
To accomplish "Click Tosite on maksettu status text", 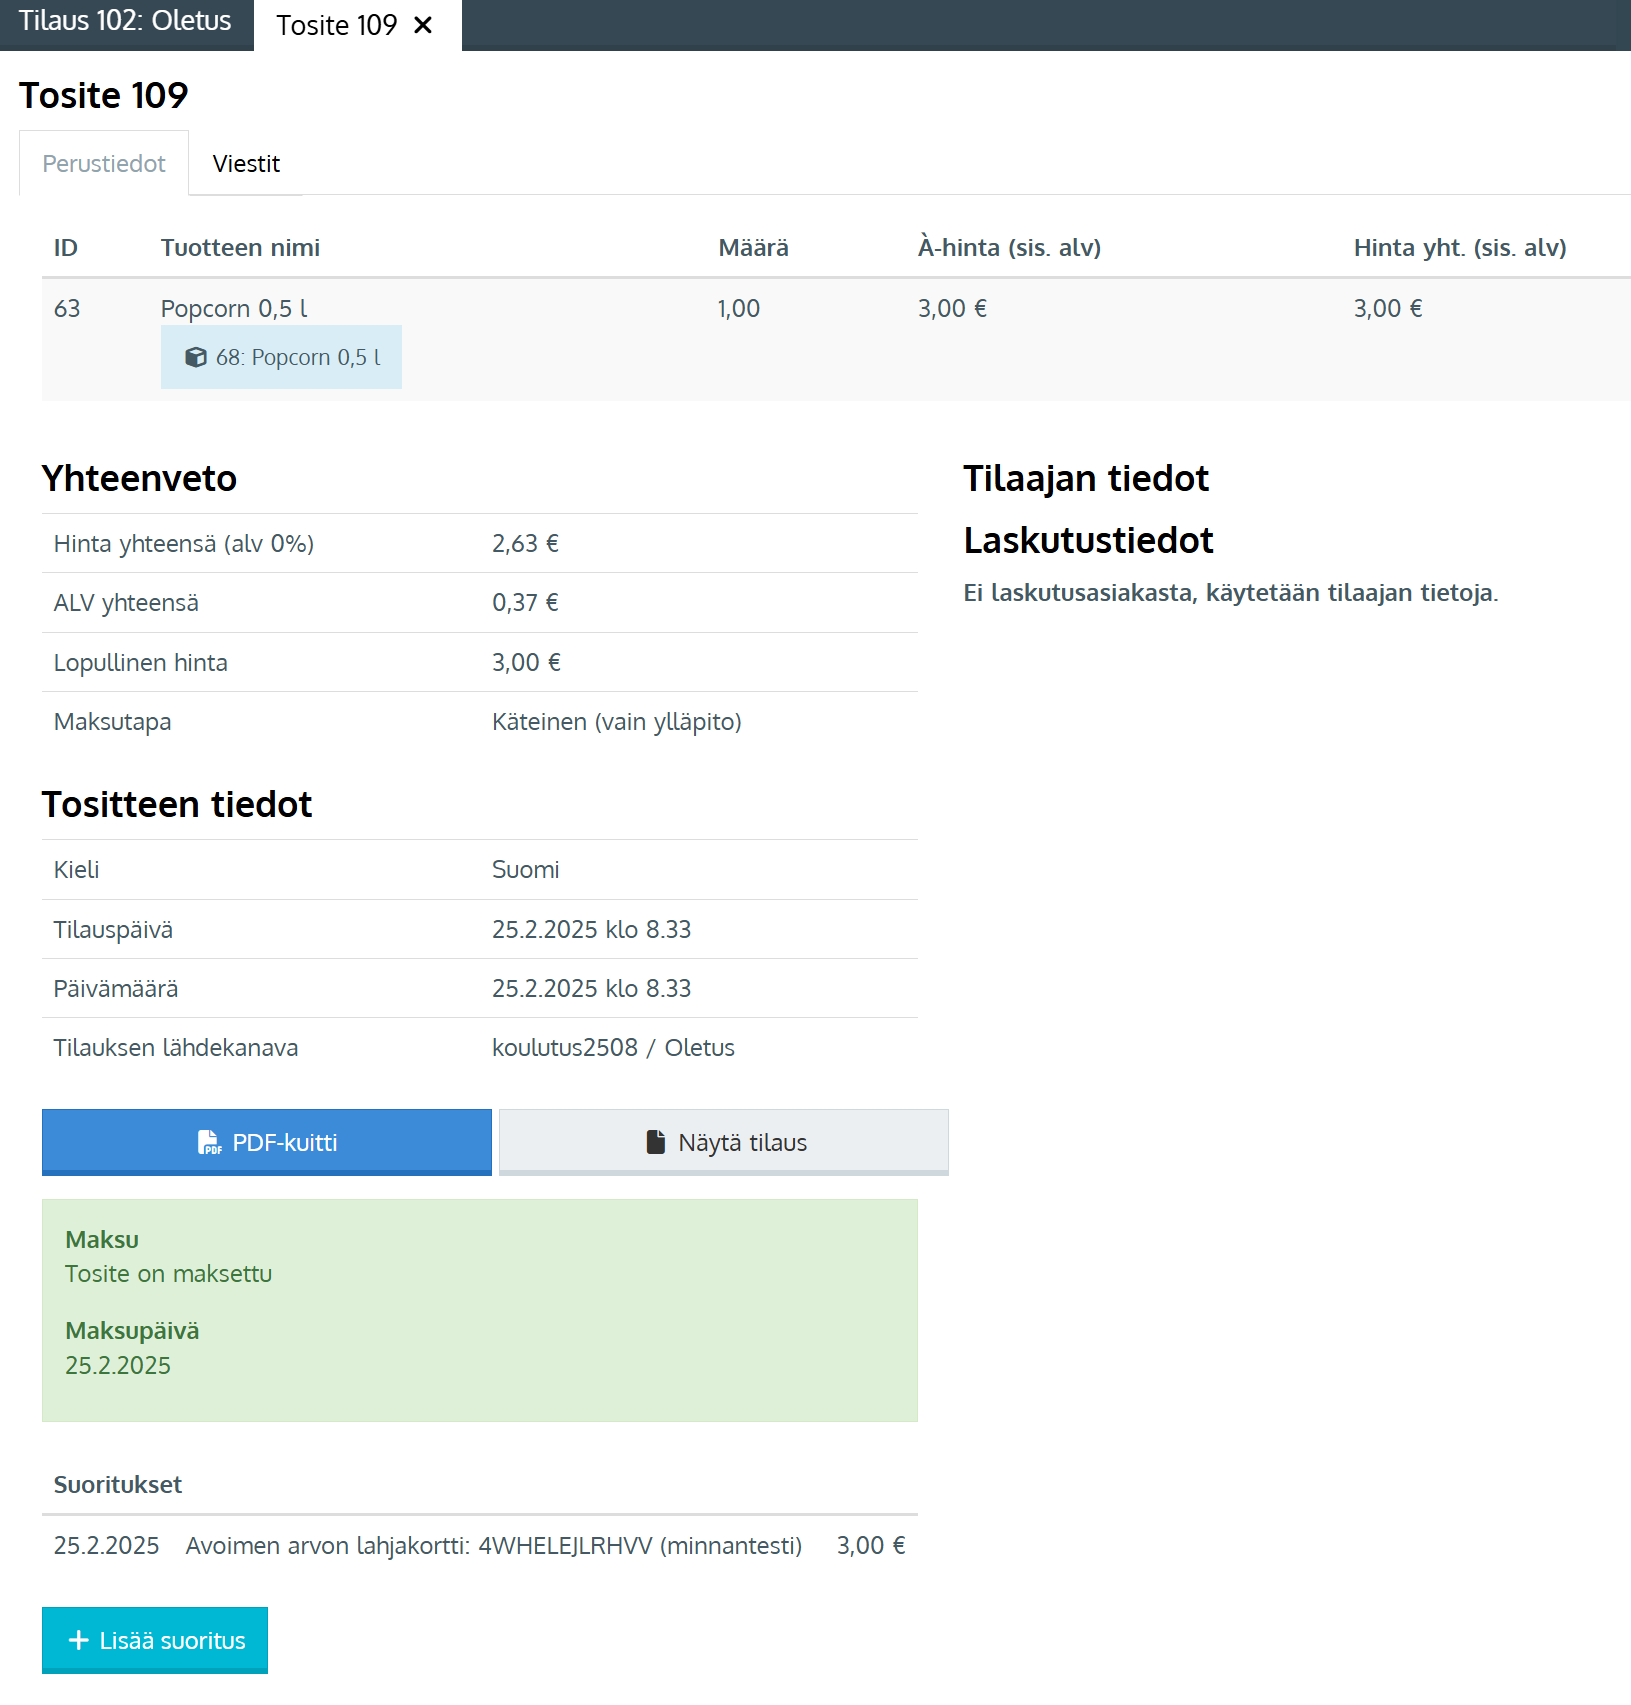I will tap(169, 1273).
